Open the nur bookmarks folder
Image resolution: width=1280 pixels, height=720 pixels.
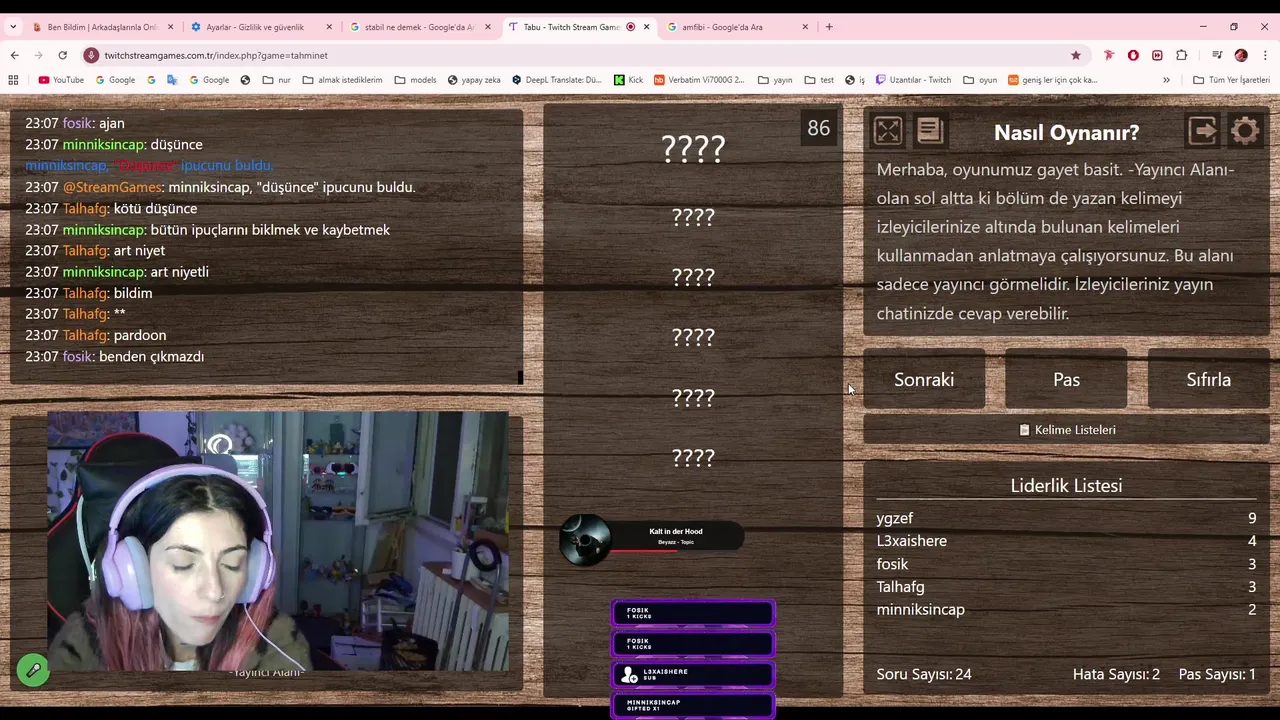click(276, 80)
